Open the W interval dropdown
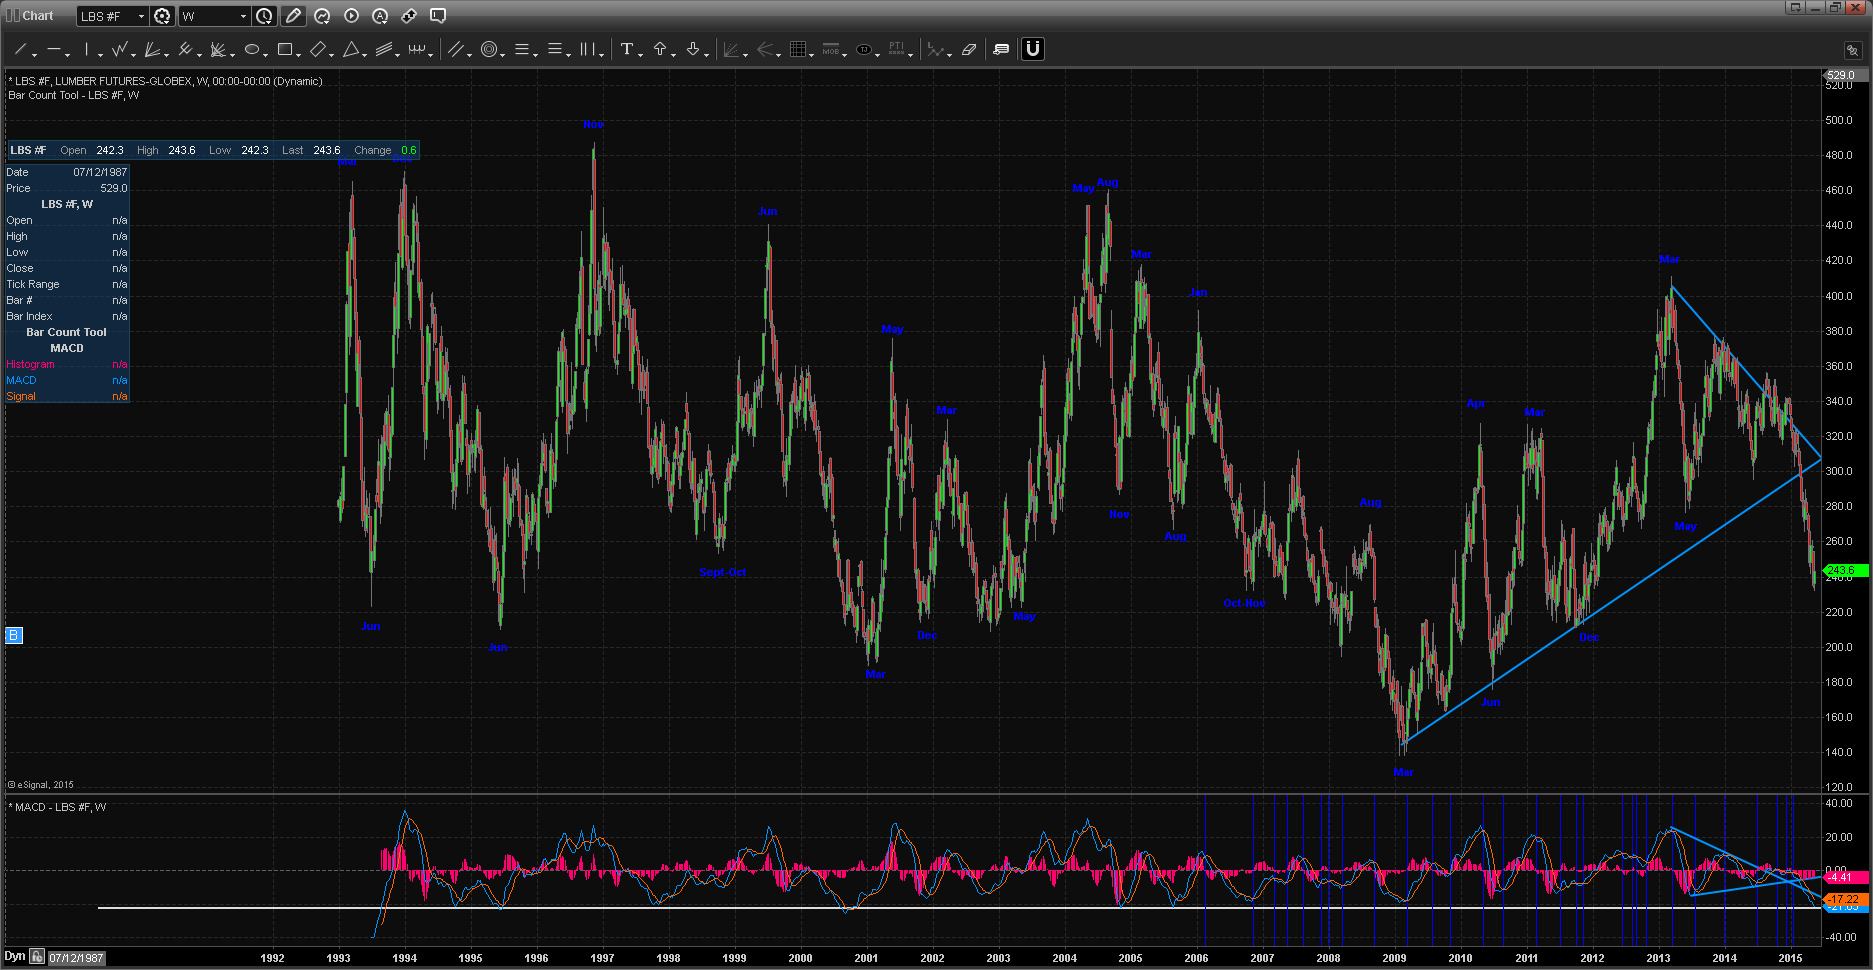 click(213, 16)
